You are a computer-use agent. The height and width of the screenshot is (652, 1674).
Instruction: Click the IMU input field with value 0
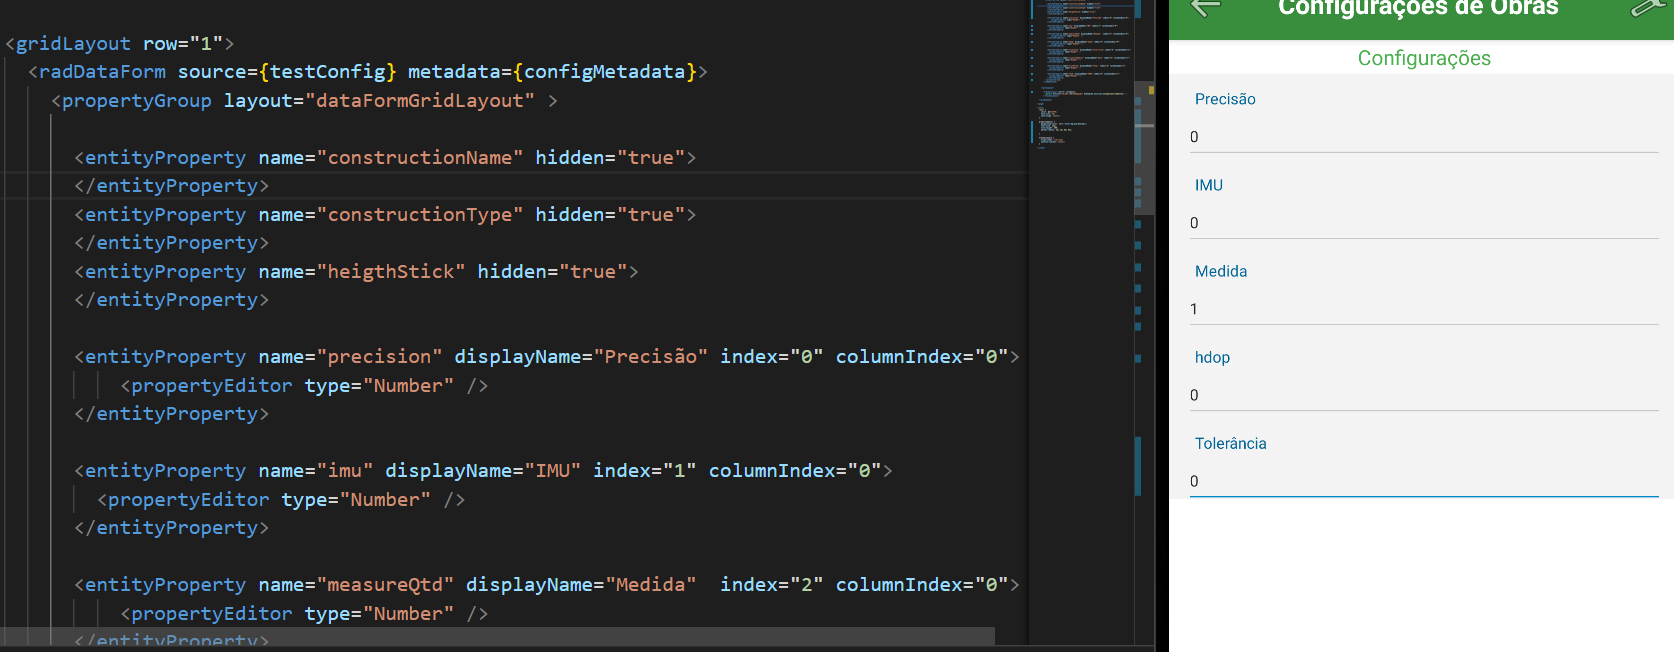(x=1424, y=223)
